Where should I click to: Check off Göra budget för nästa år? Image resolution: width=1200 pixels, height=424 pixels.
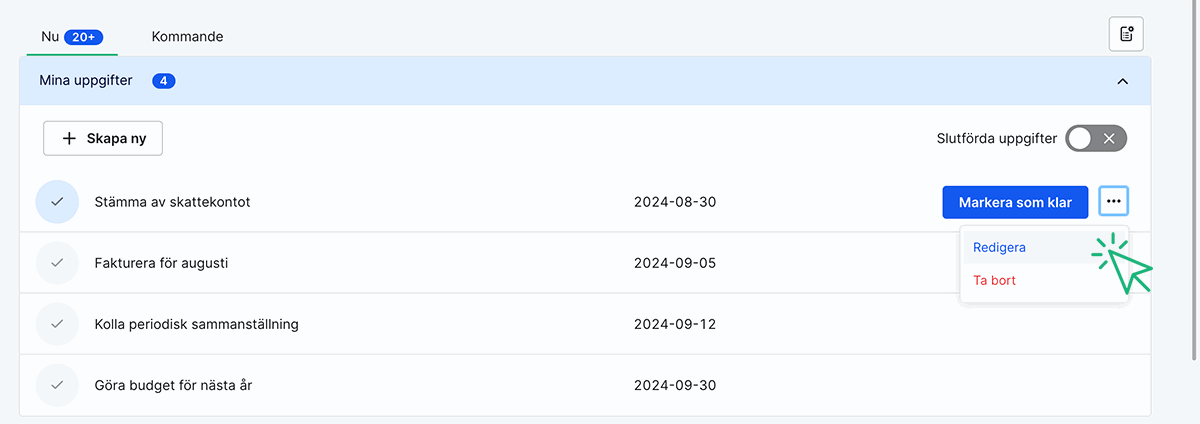57,385
